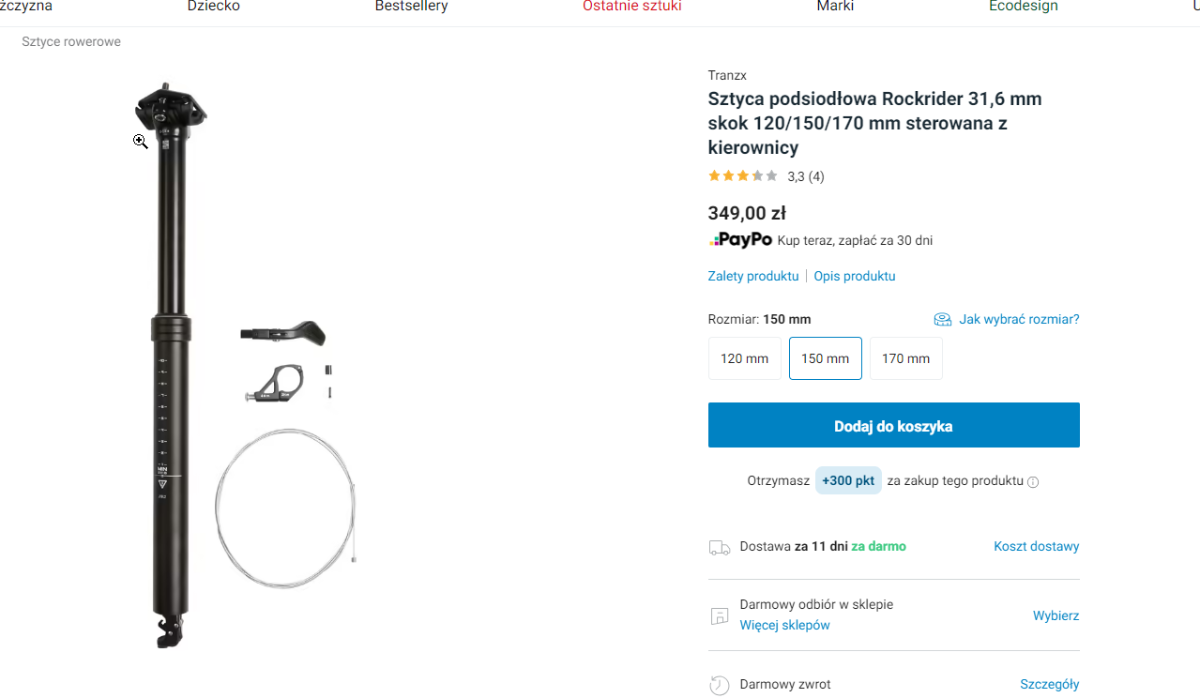Click the free return icon
The width and height of the screenshot is (1200, 698).
click(719, 685)
